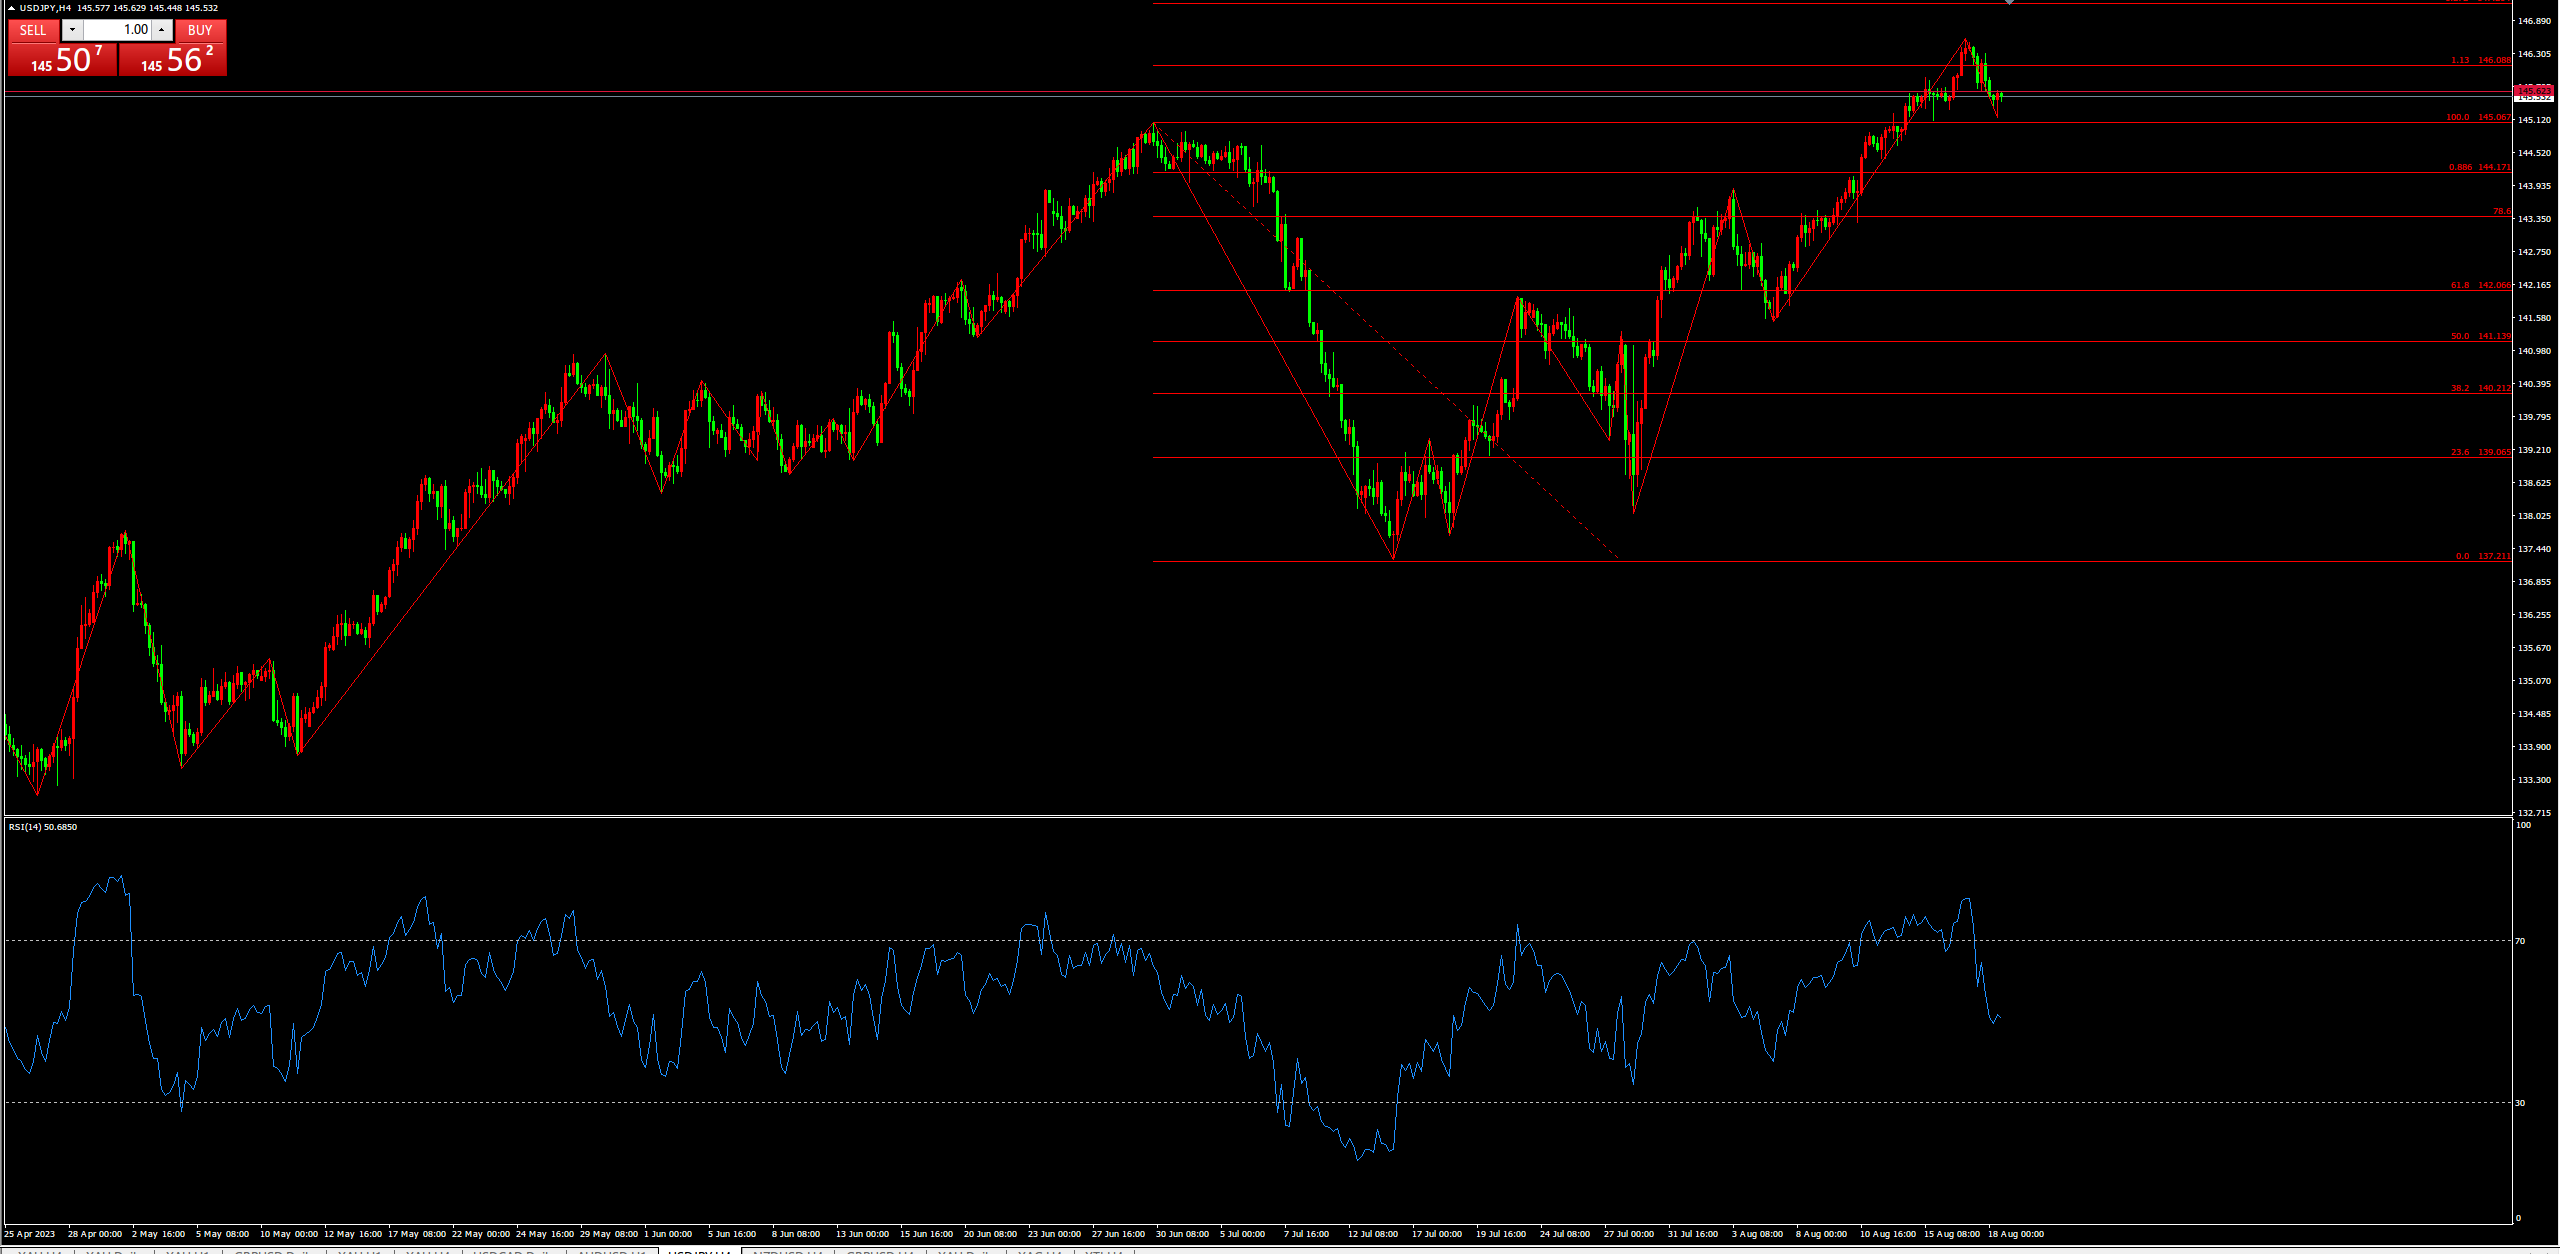Click the 10 Aug 16:00 time axis label
The image size is (2560, 1254).
(x=1888, y=1234)
